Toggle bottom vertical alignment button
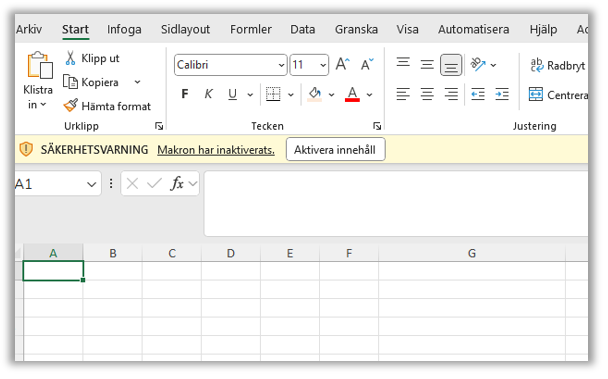The image size is (608, 379). (451, 65)
